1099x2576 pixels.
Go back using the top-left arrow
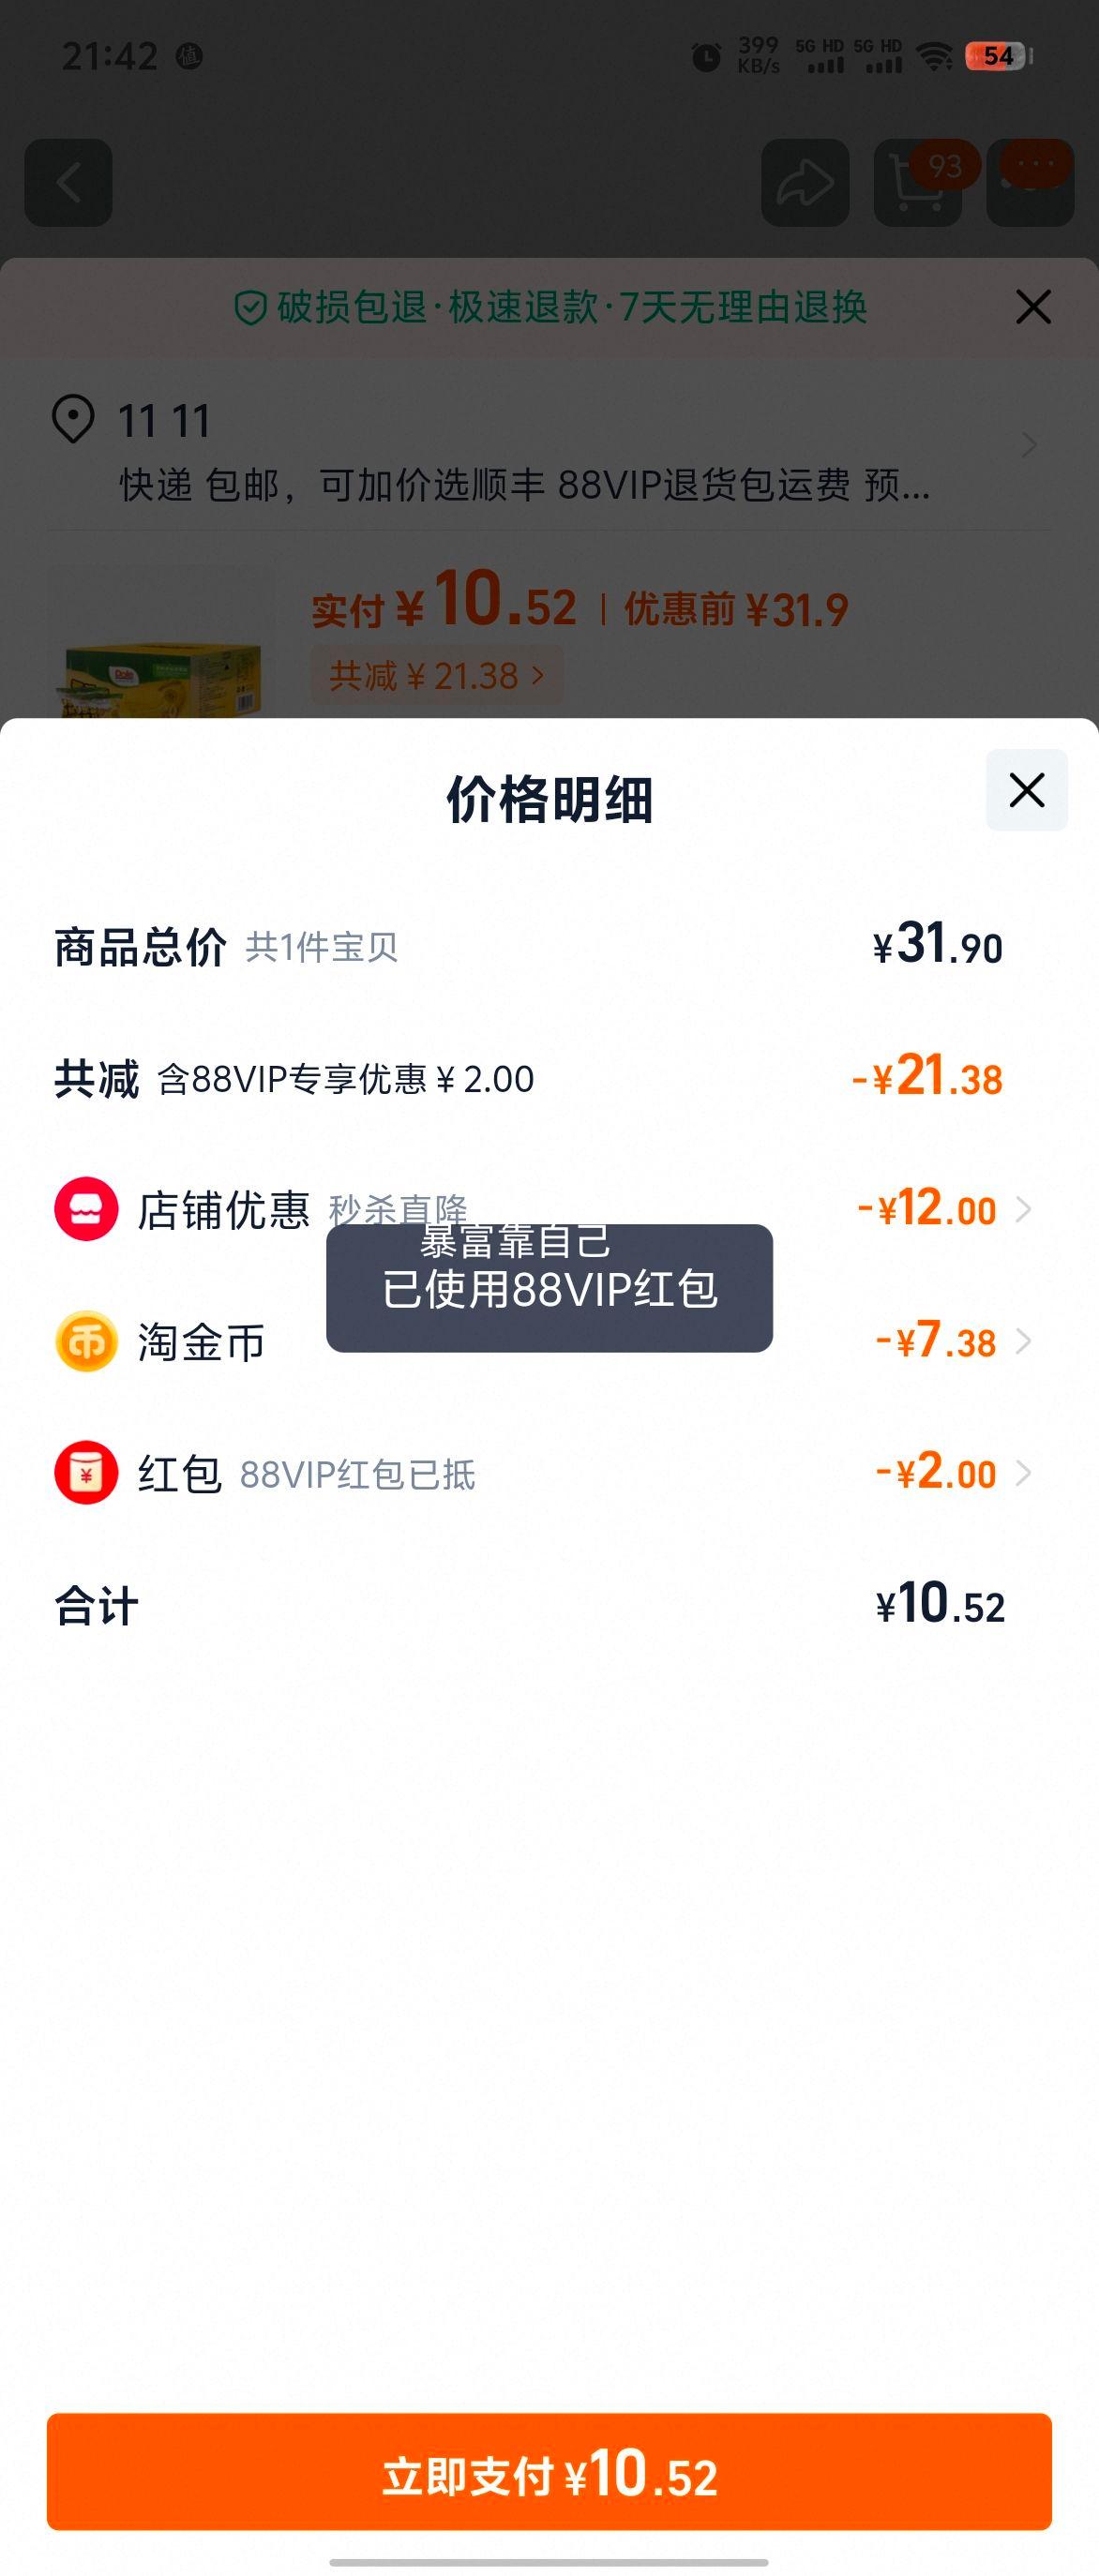click(x=68, y=182)
